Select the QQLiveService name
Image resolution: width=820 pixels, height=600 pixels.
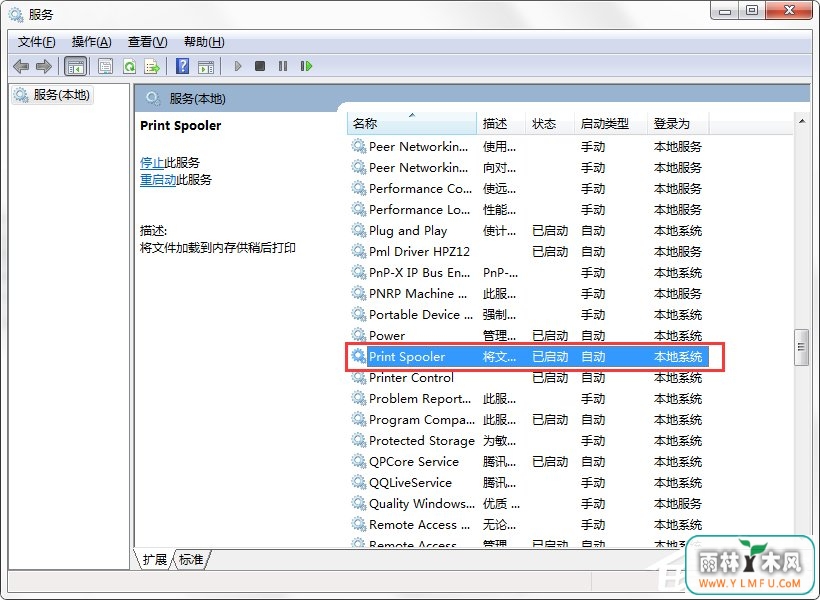[410, 482]
